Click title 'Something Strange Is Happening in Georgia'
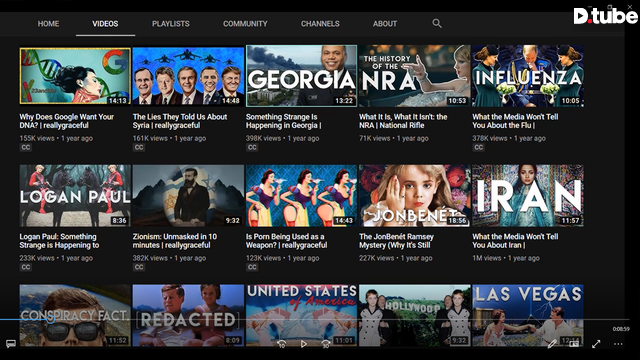The width and height of the screenshot is (640, 360). point(283,121)
